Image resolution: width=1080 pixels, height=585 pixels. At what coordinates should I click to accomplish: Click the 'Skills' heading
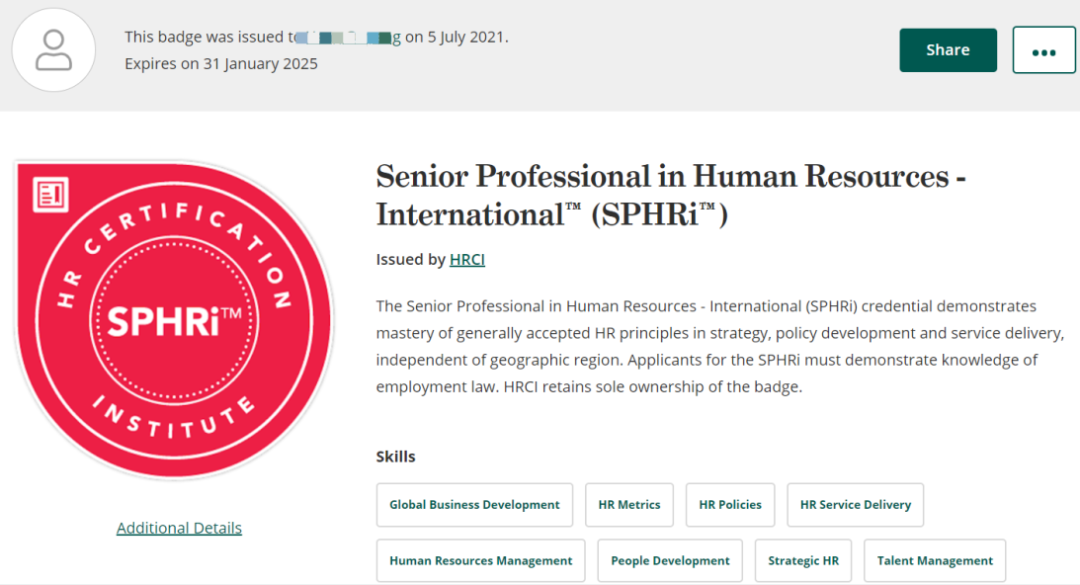395,457
